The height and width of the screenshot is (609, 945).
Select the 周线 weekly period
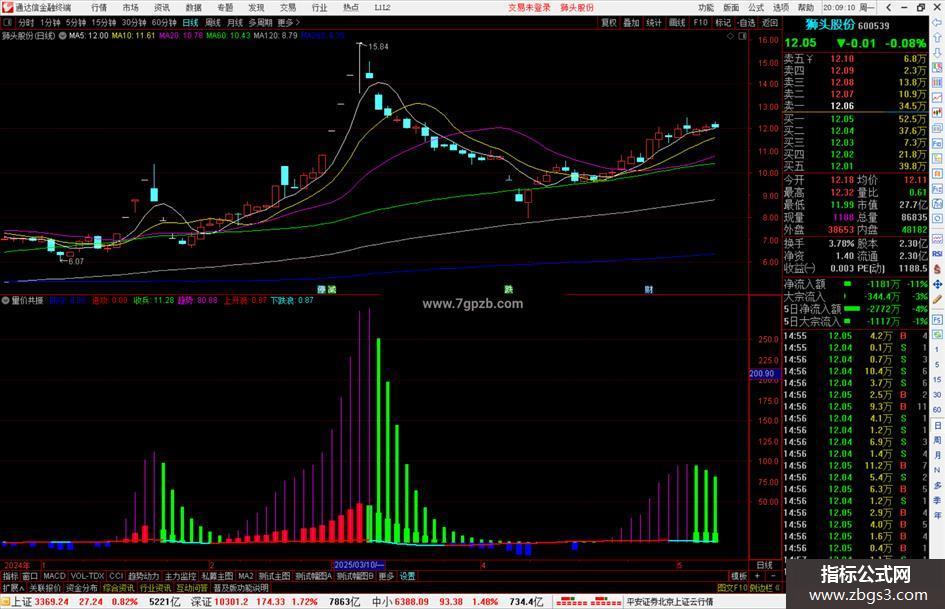pyautogui.click(x=213, y=22)
